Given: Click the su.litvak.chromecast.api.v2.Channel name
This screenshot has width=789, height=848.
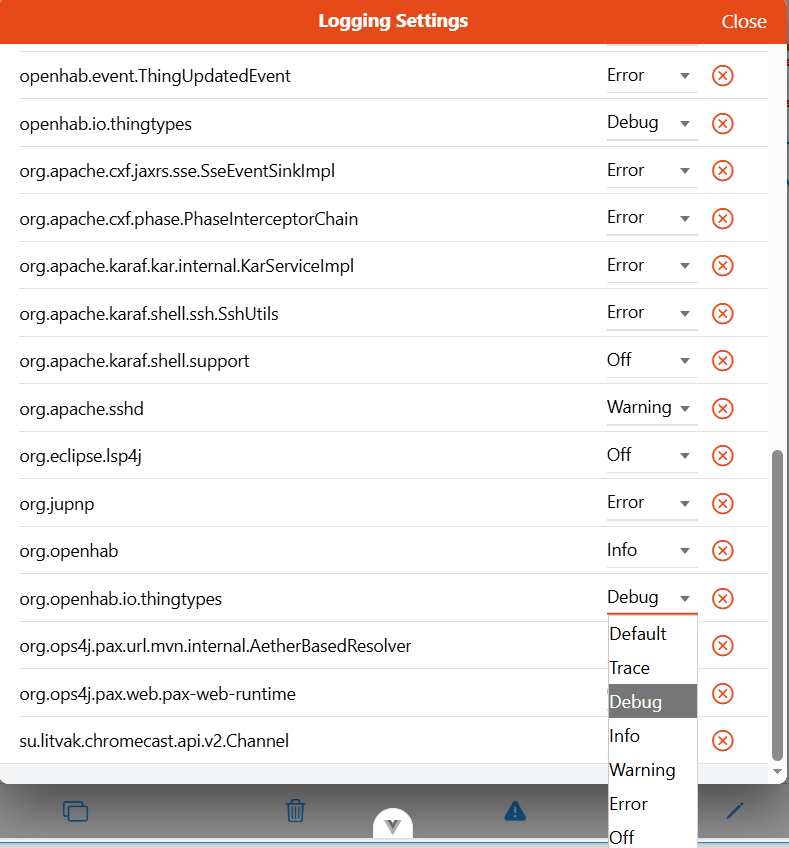Looking at the screenshot, I should [x=154, y=741].
